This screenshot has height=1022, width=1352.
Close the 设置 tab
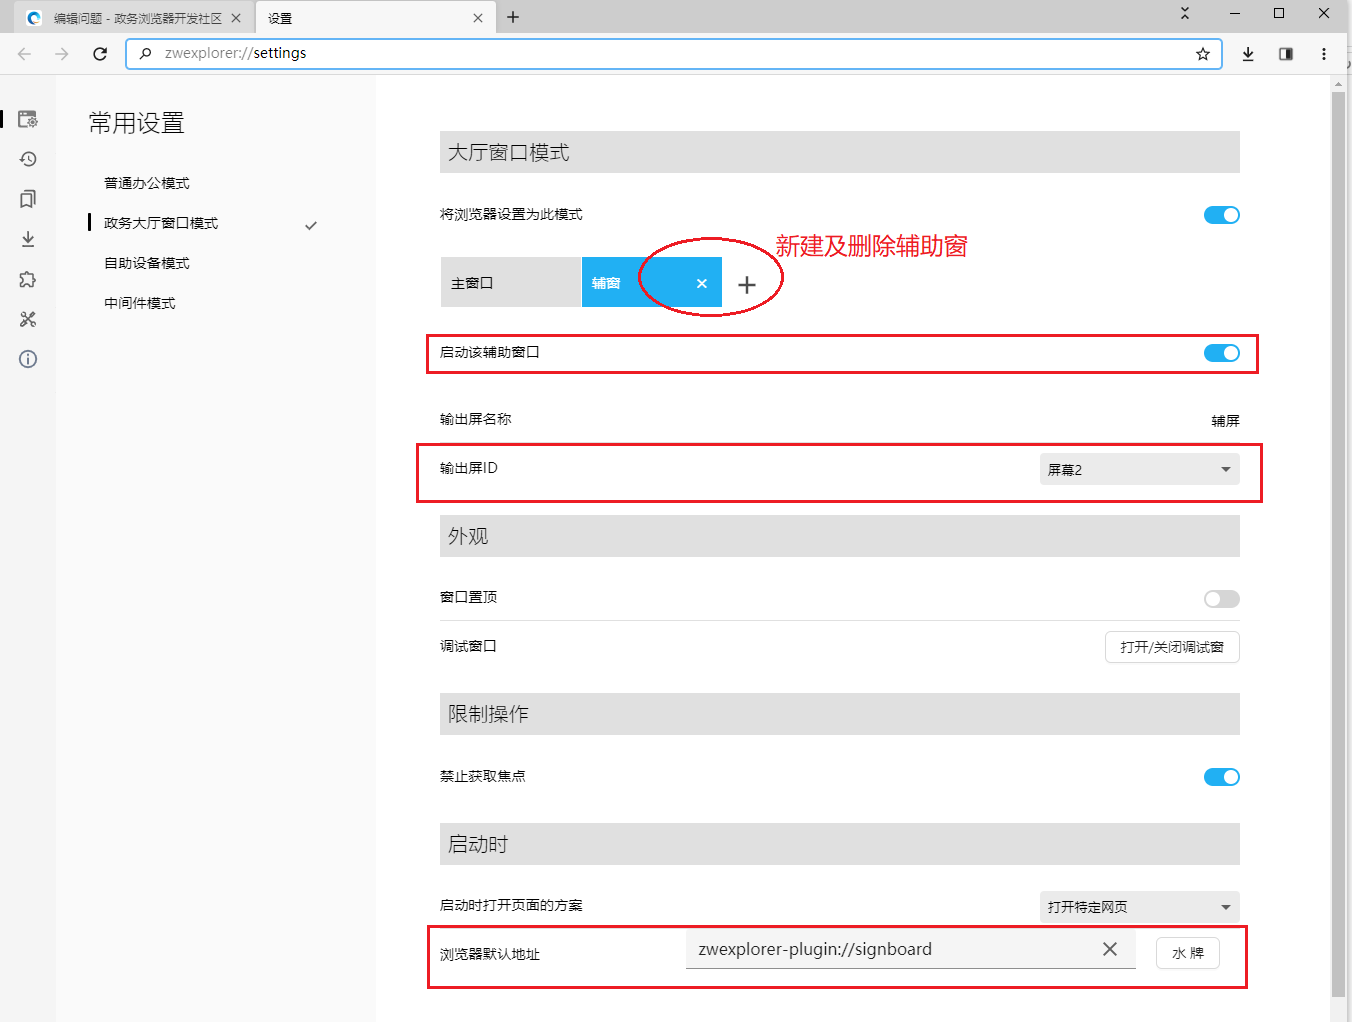point(478,18)
